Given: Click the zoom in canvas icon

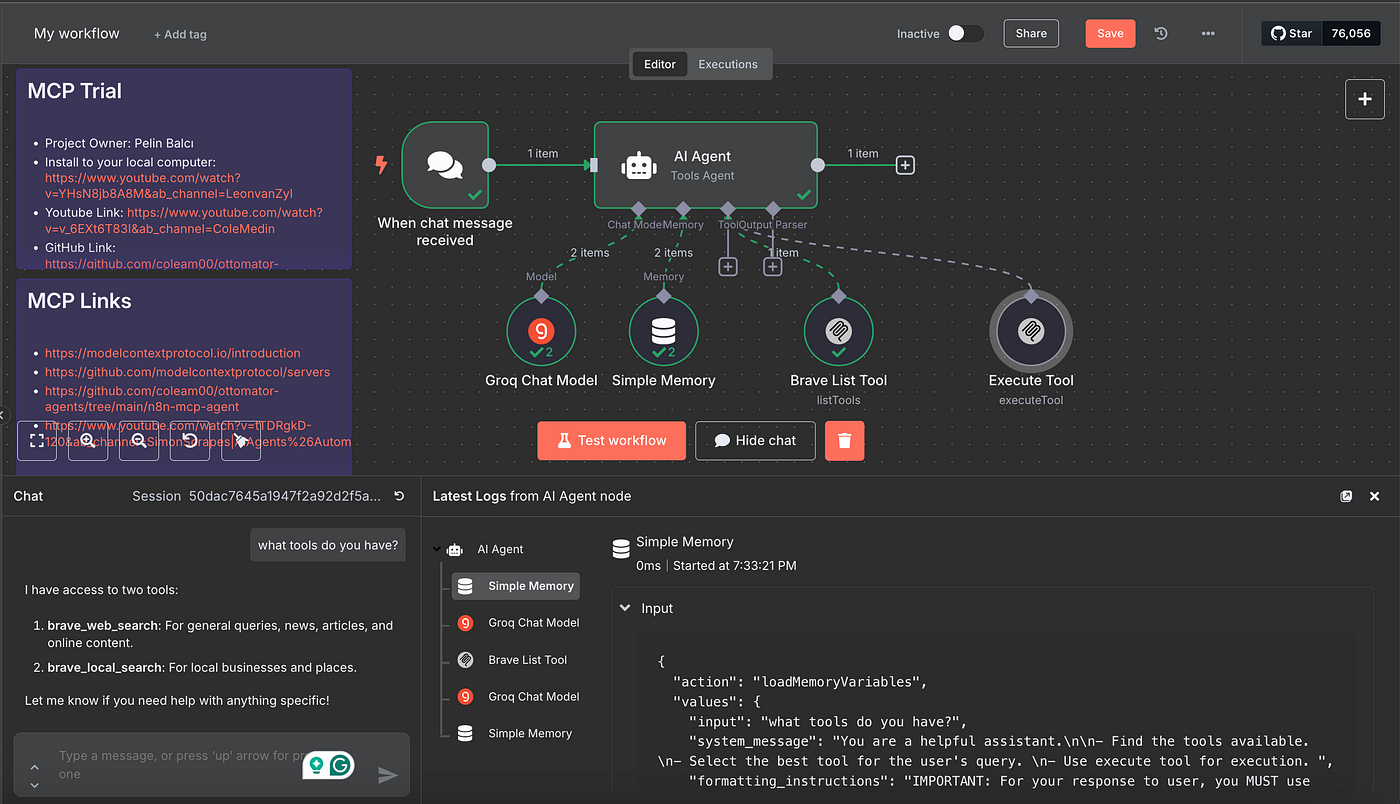Looking at the screenshot, I should tap(88, 441).
